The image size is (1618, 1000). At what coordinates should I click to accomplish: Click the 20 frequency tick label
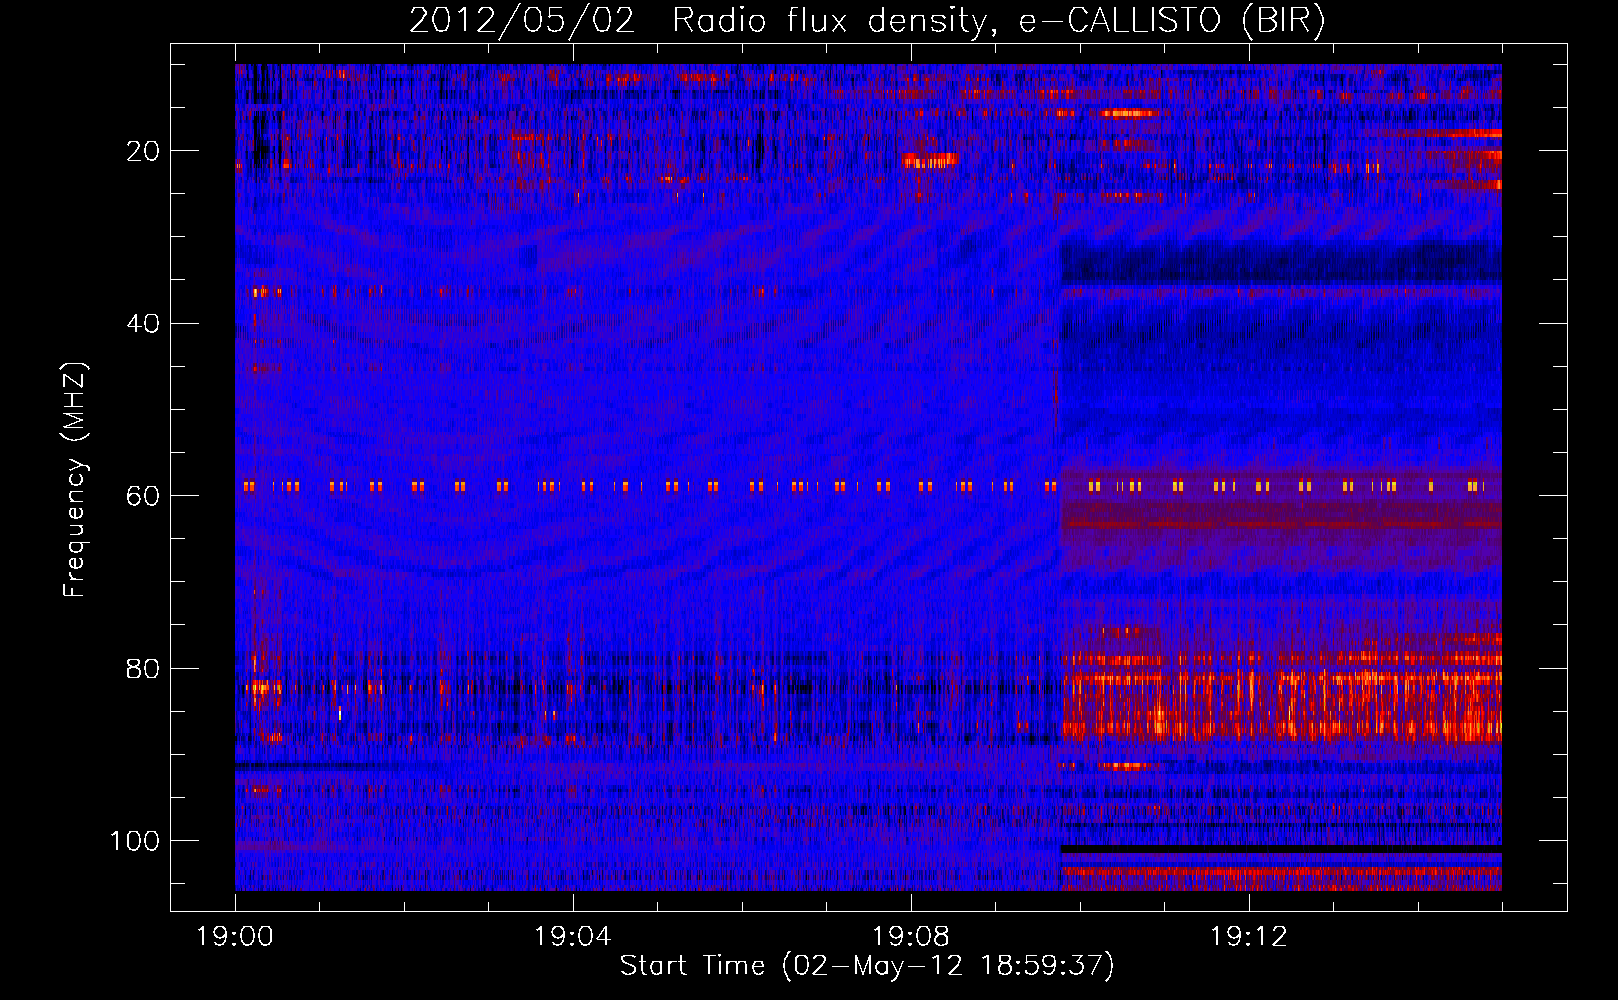143,151
